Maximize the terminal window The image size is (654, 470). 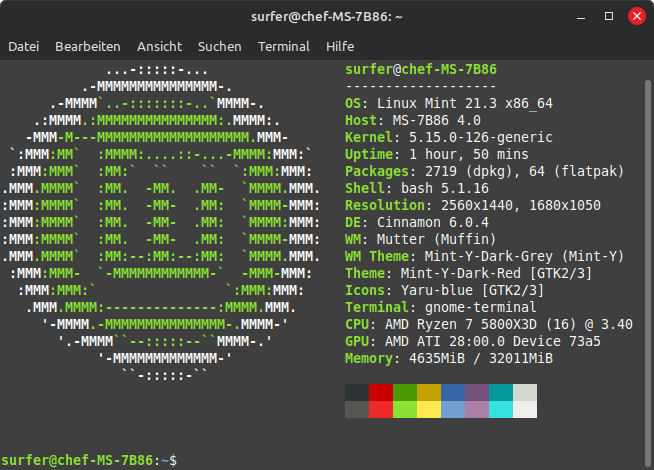point(609,16)
